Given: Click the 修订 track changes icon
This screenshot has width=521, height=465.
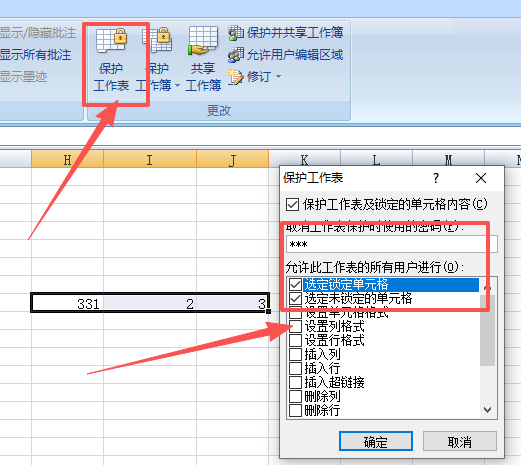Looking at the screenshot, I should click(x=236, y=77).
